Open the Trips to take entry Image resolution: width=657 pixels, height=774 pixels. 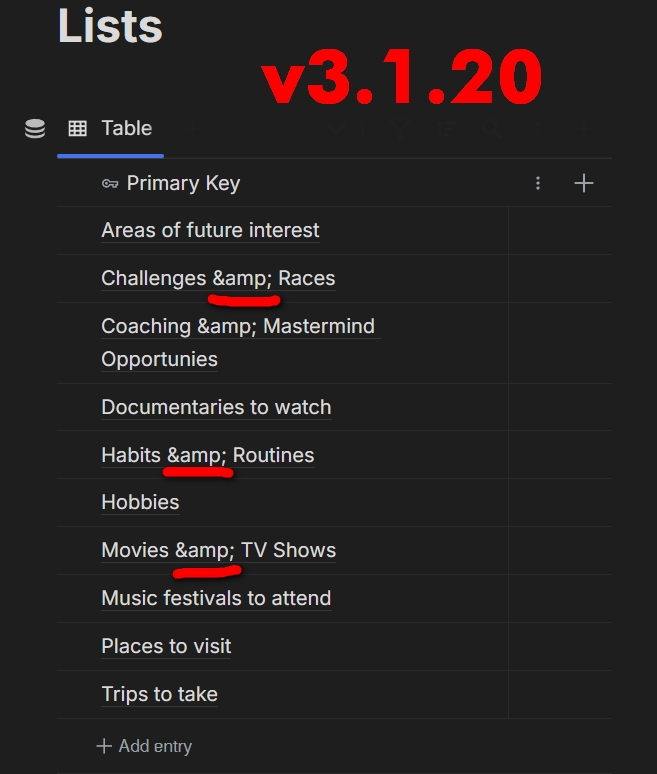[159, 694]
